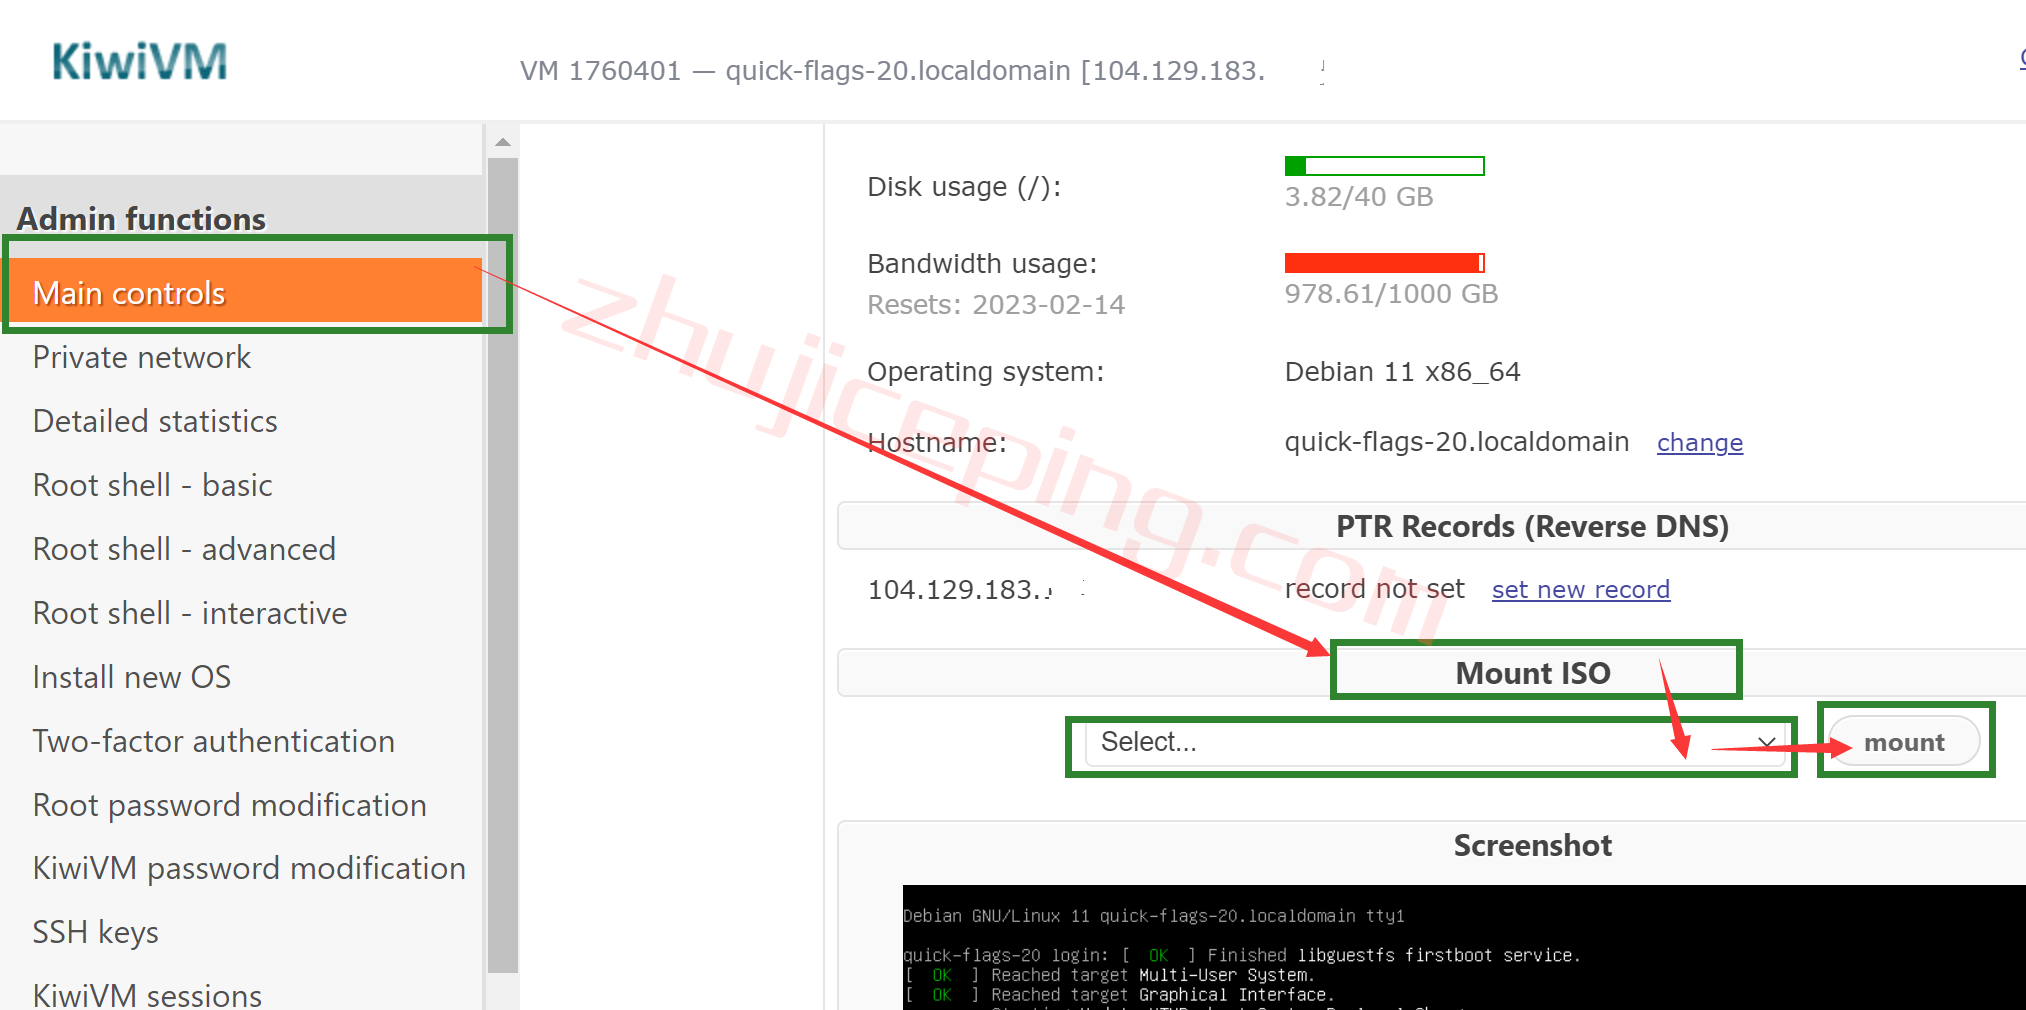Click the sidebar scrollbar up arrow
The width and height of the screenshot is (2026, 1010).
[503, 142]
